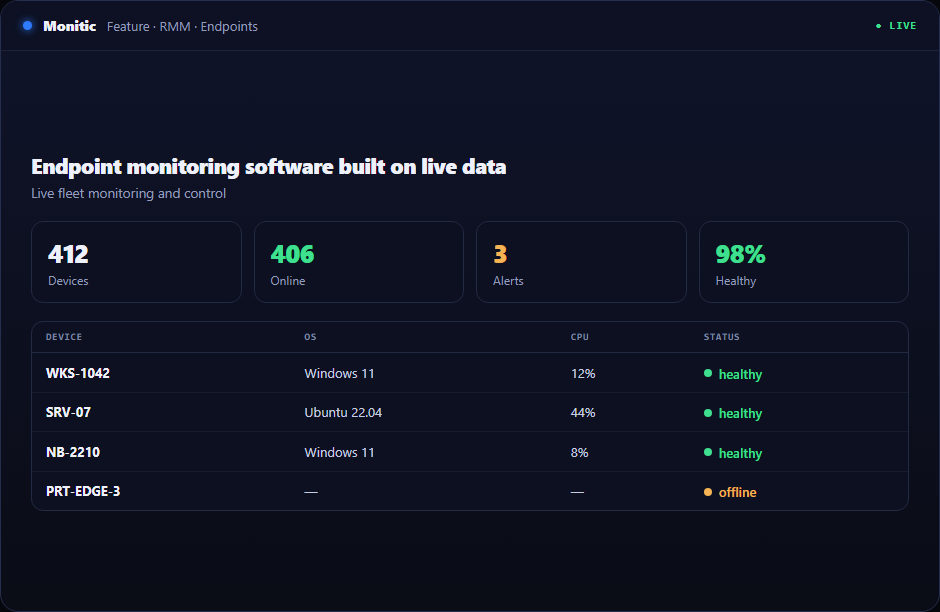Select device SRV-07
Image resolution: width=940 pixels, height=612 pixels.
tap(68, 412)
